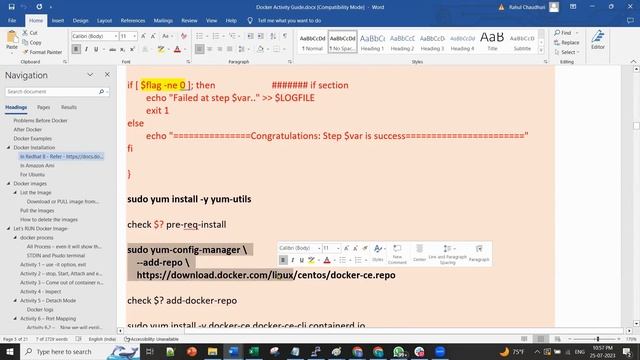Copy the selected text via ribbon
This screenshot has width=640, height=360.
click(32, 42)
